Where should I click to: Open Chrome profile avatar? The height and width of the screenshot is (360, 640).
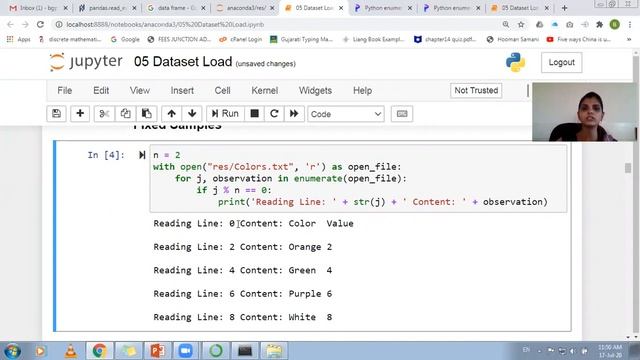click(614, 24)
